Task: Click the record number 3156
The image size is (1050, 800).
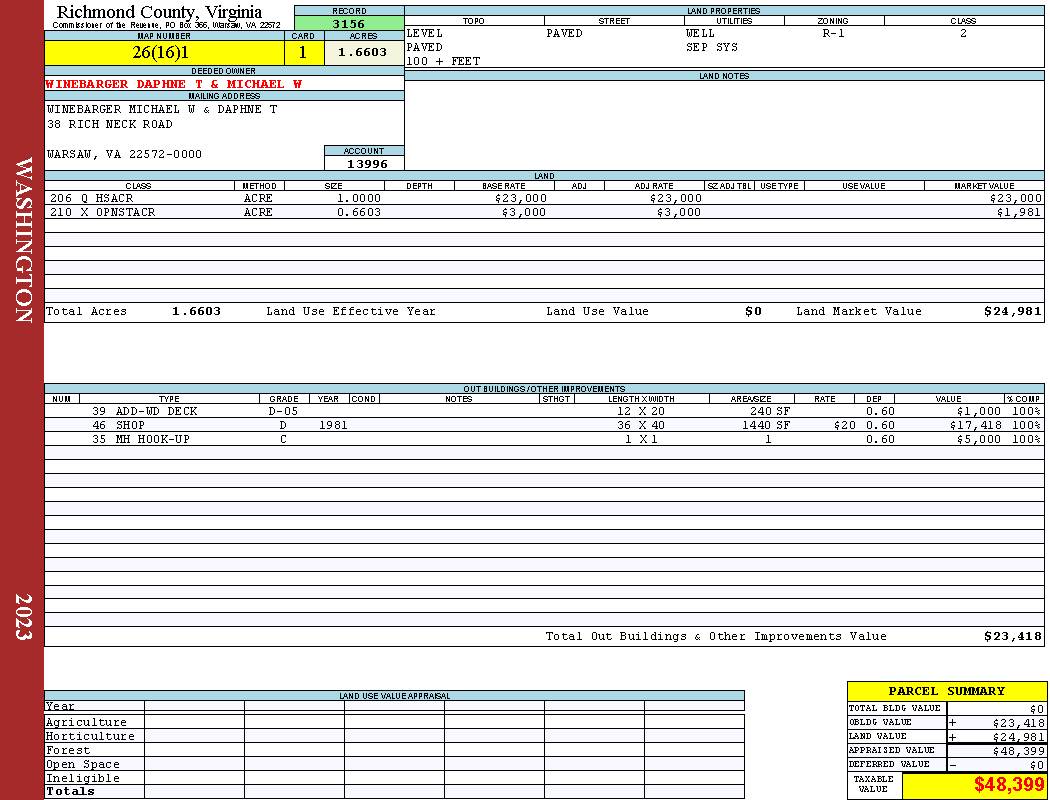Action: point(349,23)
